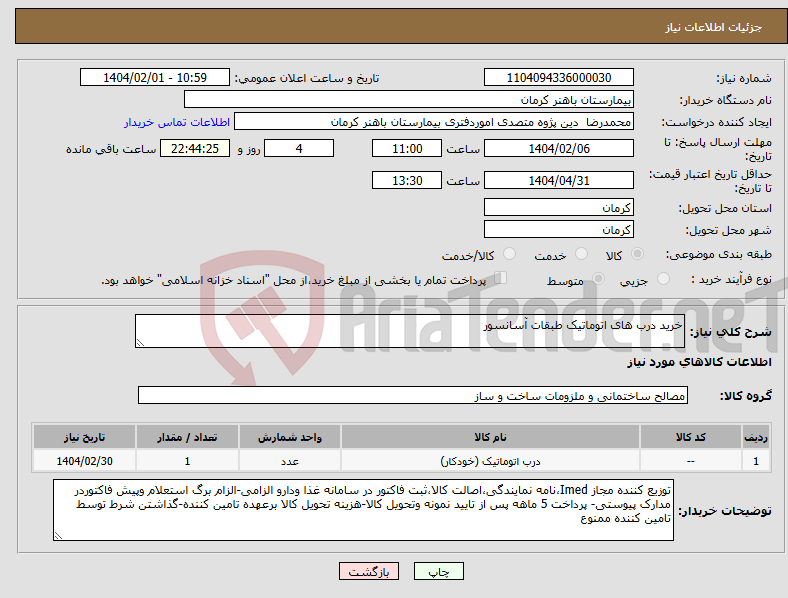The image size is (788, 598).
Task: Click the buyer notes text area
Action: point(363,510)
